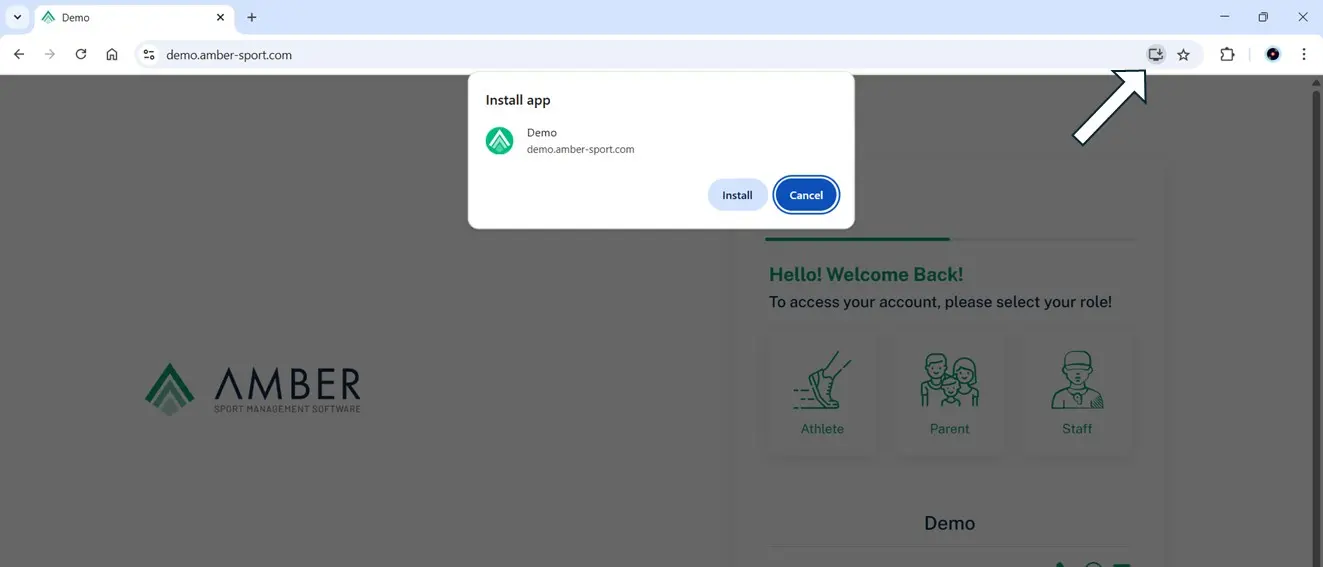
Task: Open the Extensions puzzle icon
Action: 1227,55
